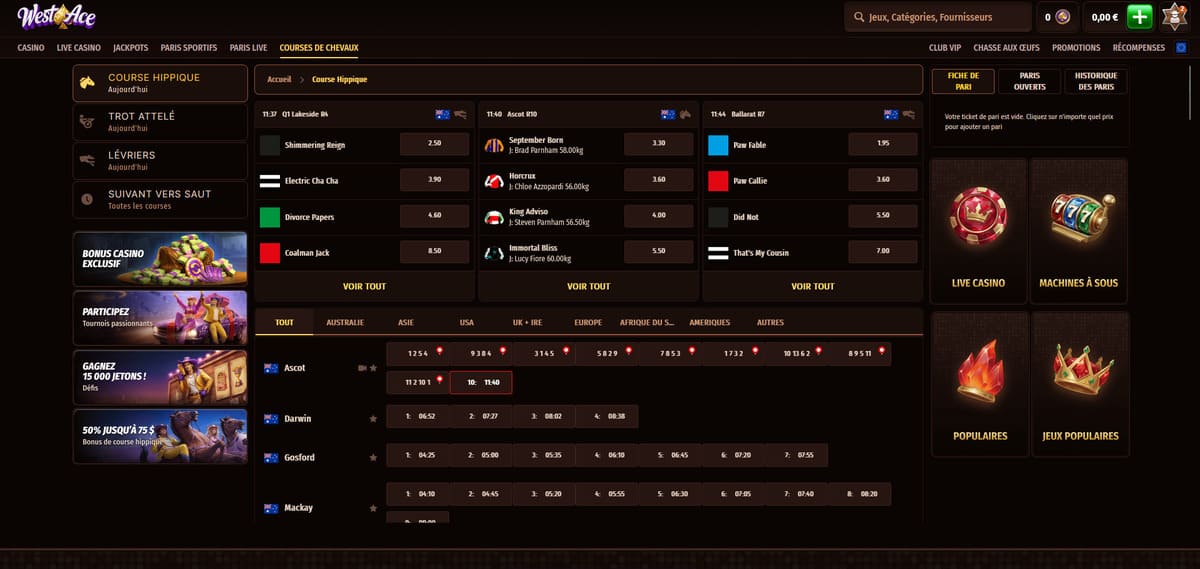1200x569 pixels.
Task: Click the Course Hippique horse icon
Action: click(89, 83)
